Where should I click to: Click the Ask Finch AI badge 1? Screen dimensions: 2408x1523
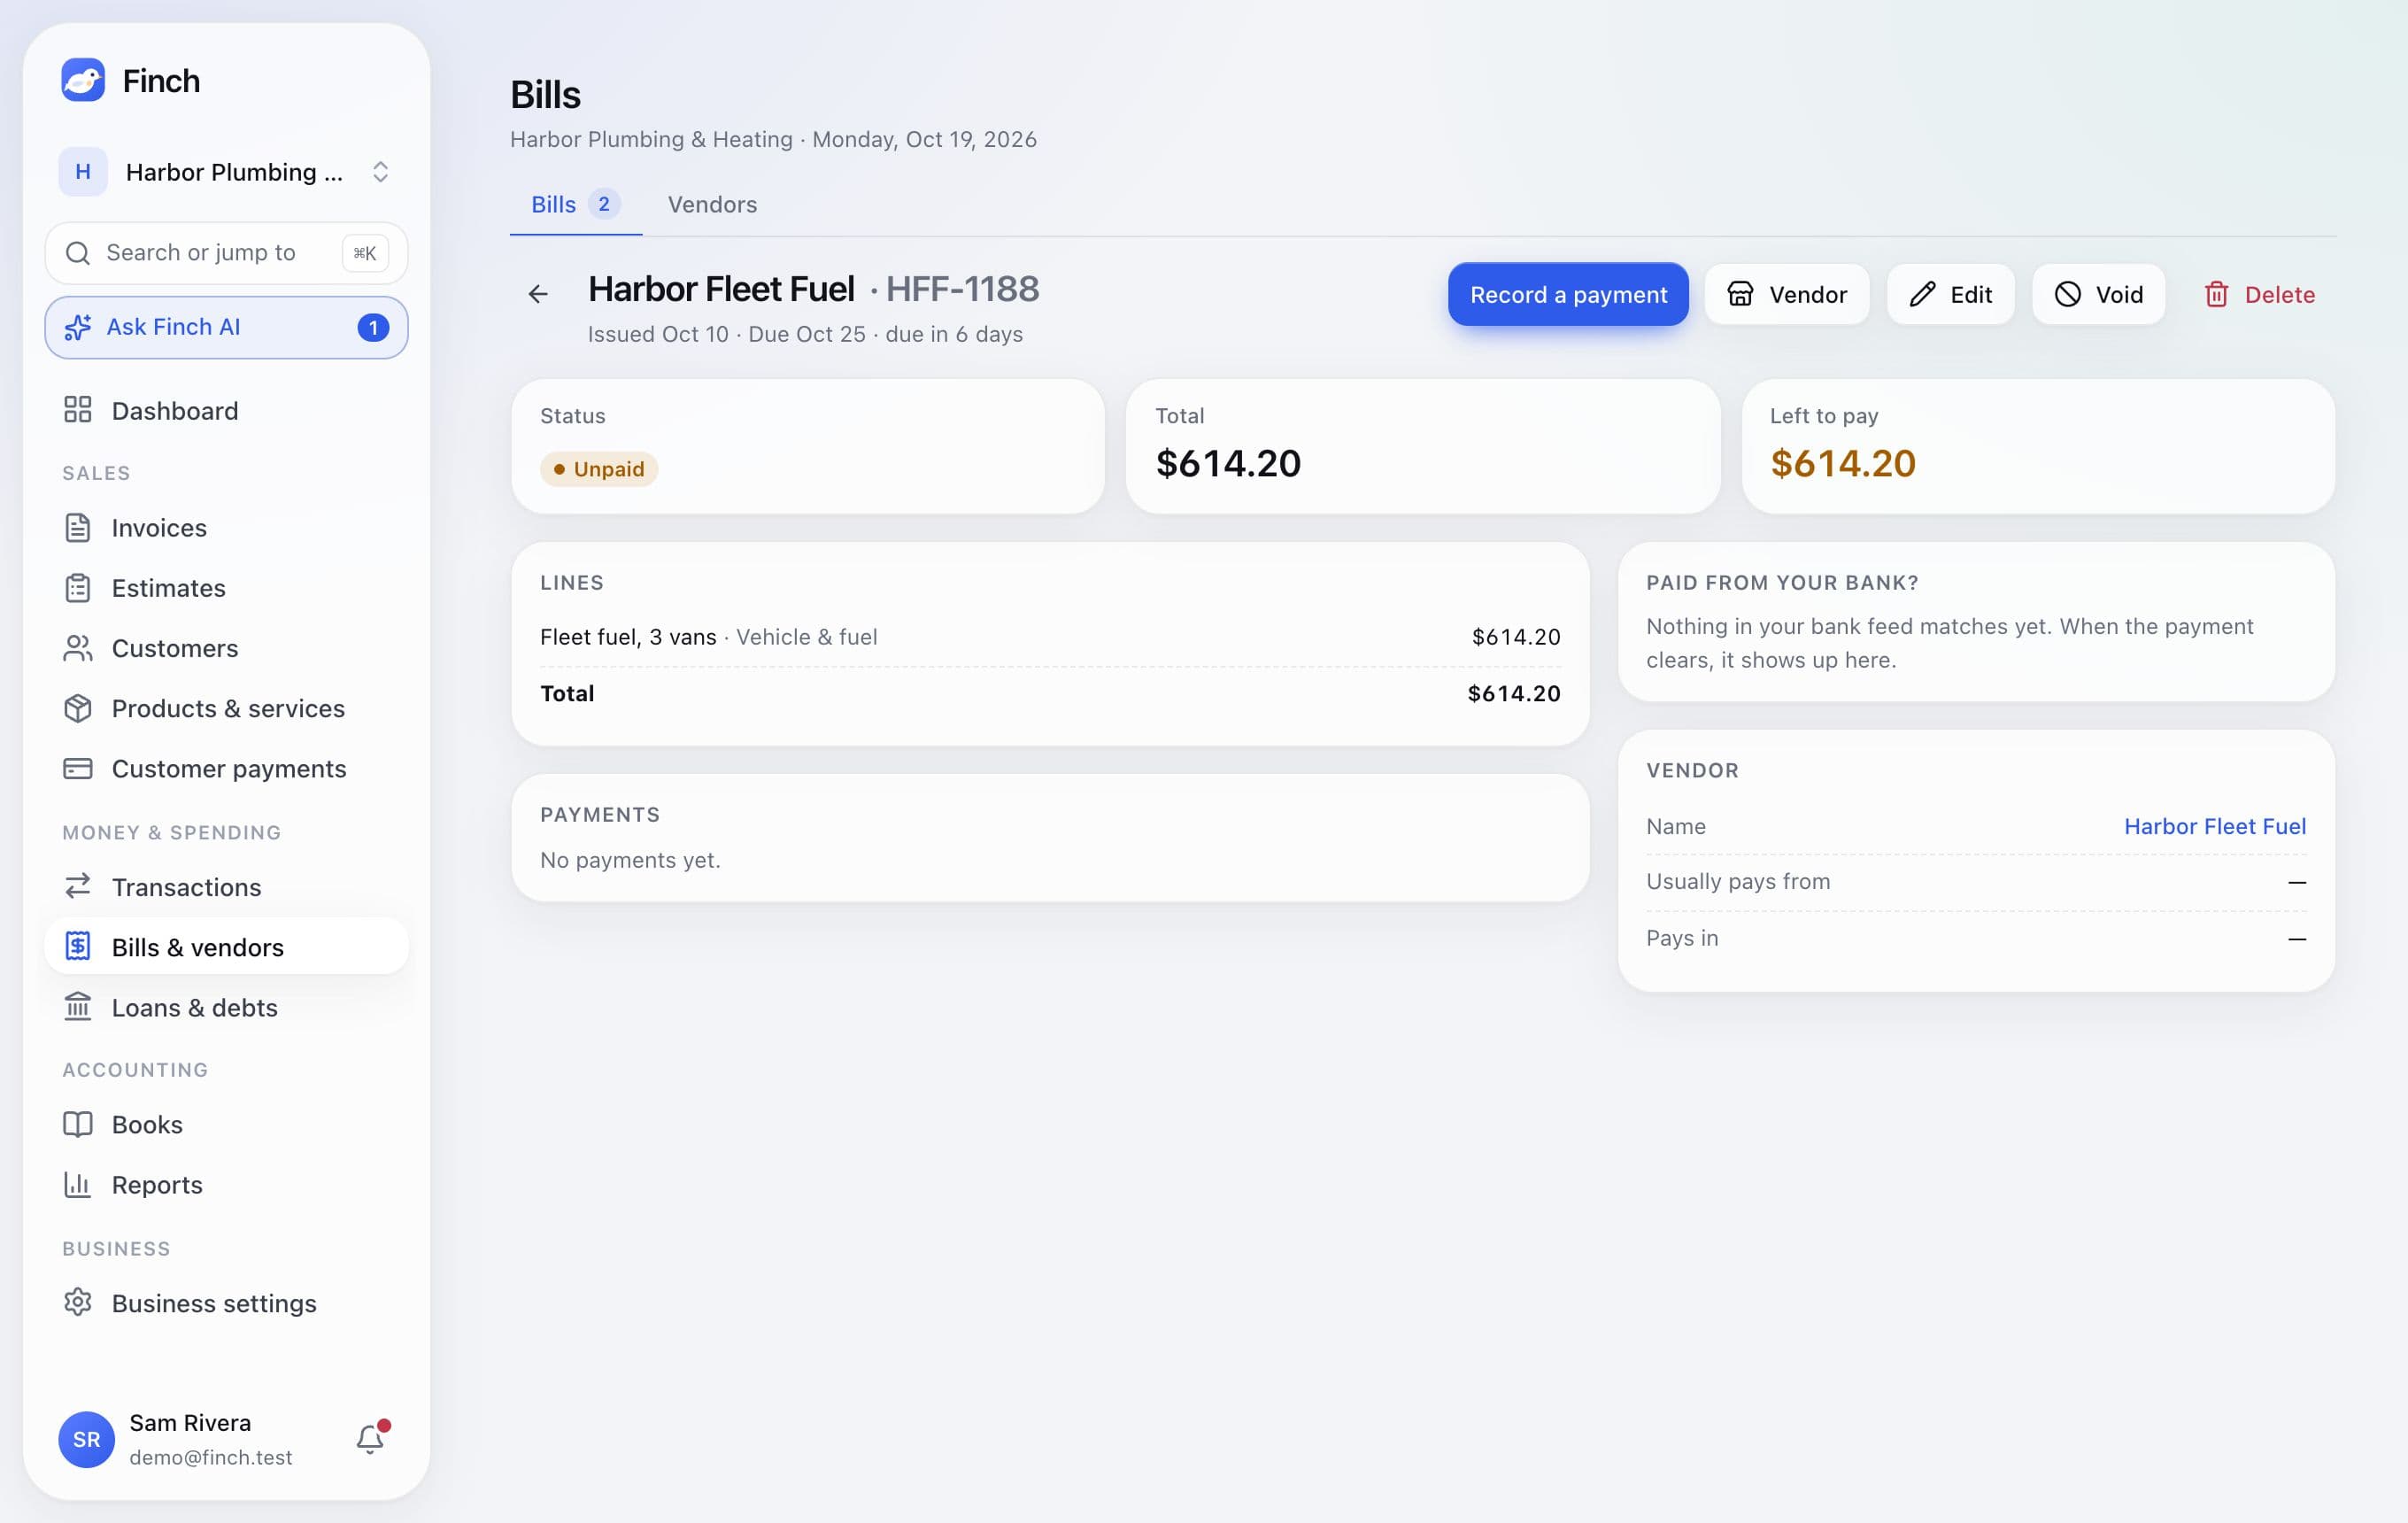[373, 327]
